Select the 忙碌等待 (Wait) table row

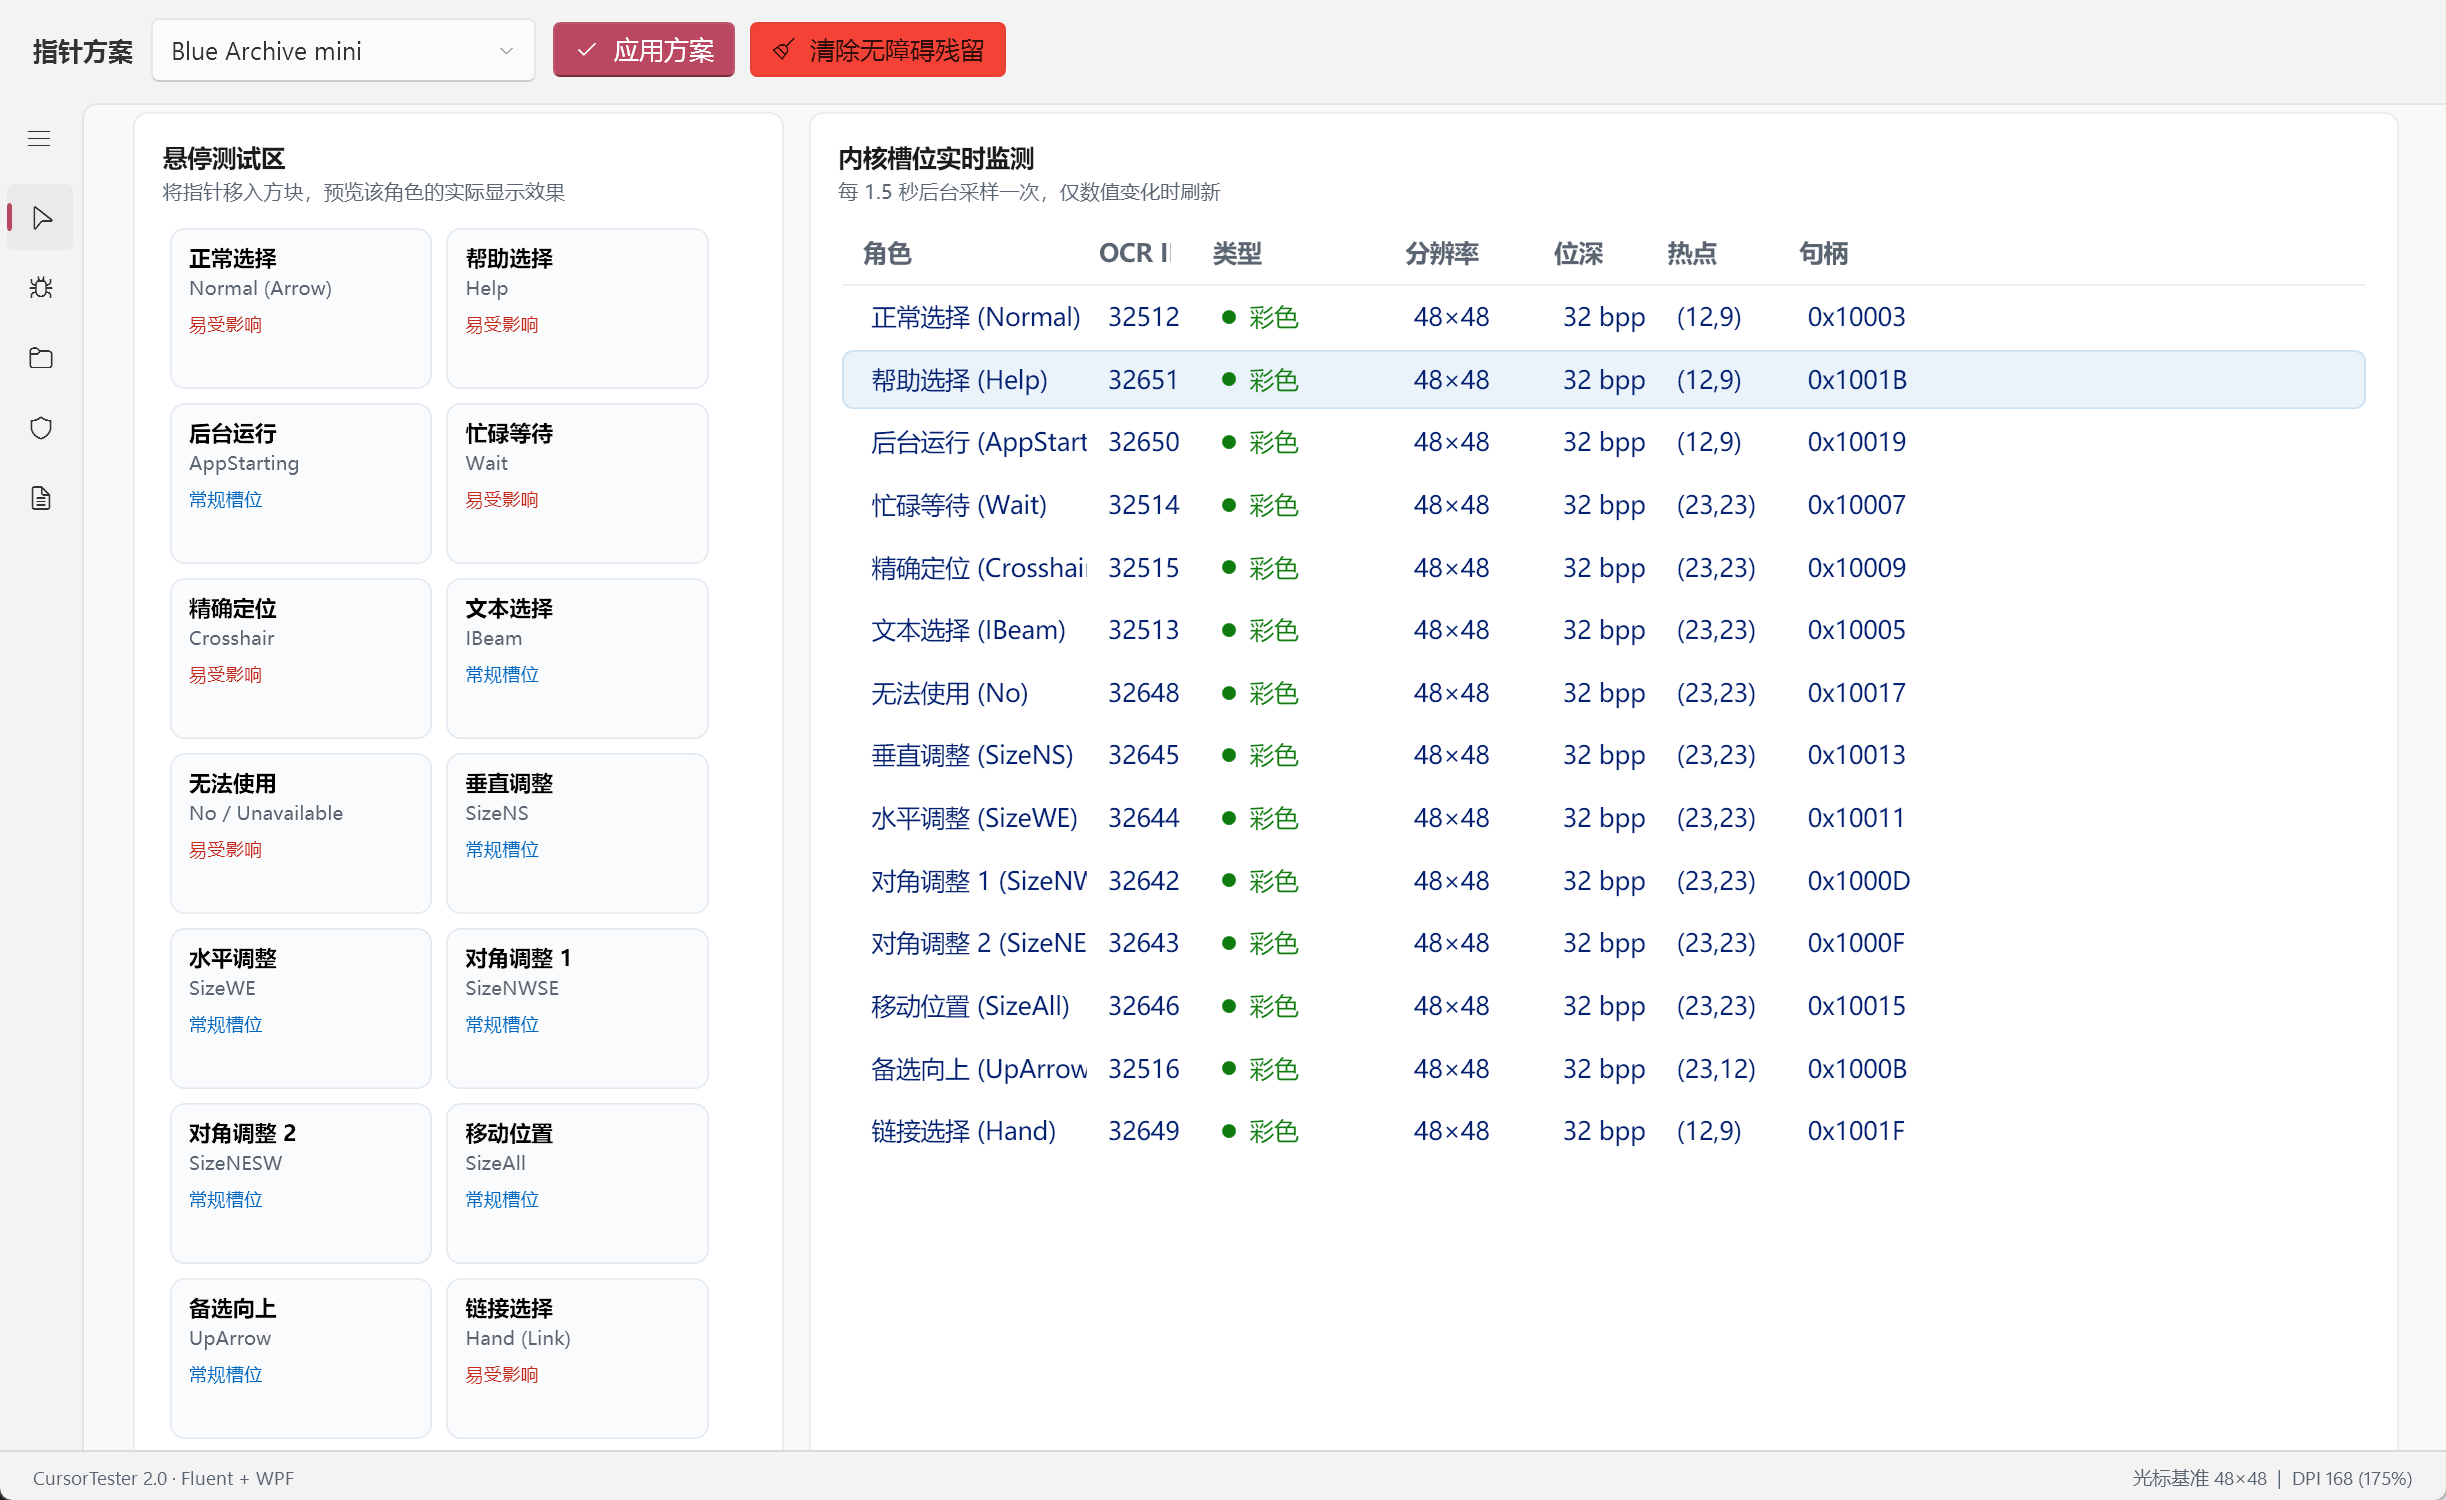coord(1603,505)
